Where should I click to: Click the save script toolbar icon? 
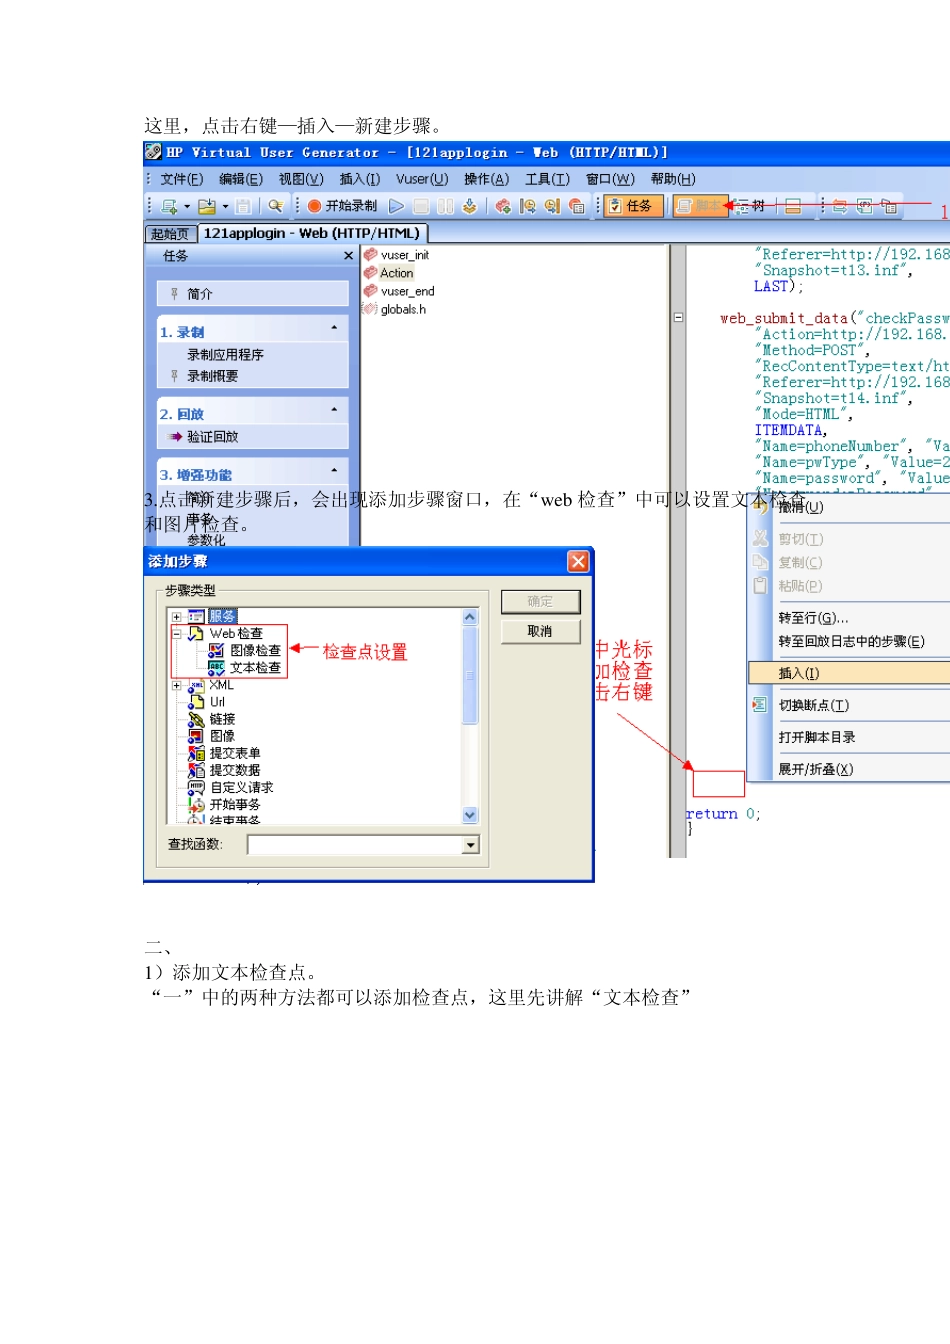(243, 206)
